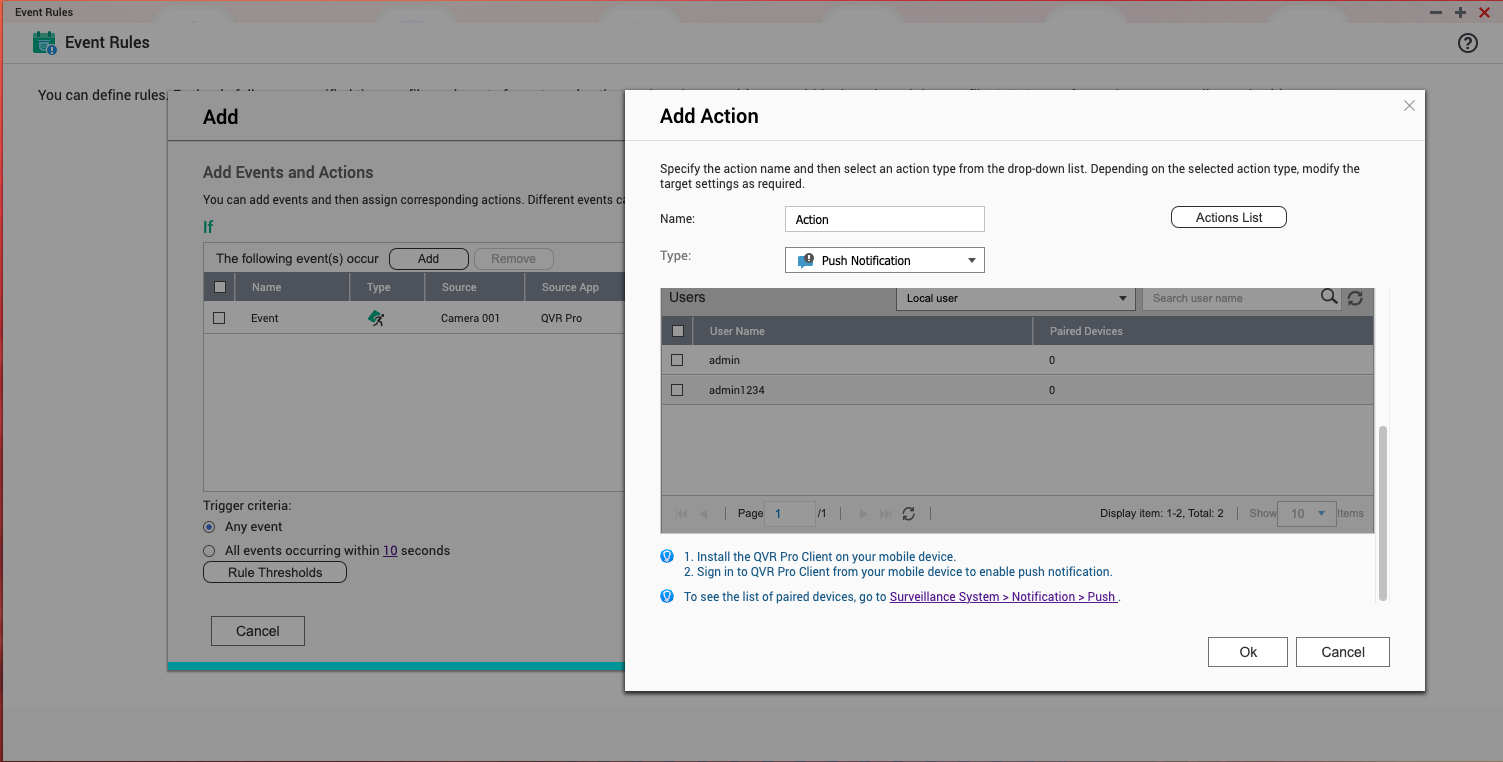Click the Add Action dialog vertical scrollbar
Image resolution: width=1503 pixels, height=762 pixels.
[1383, 512]
